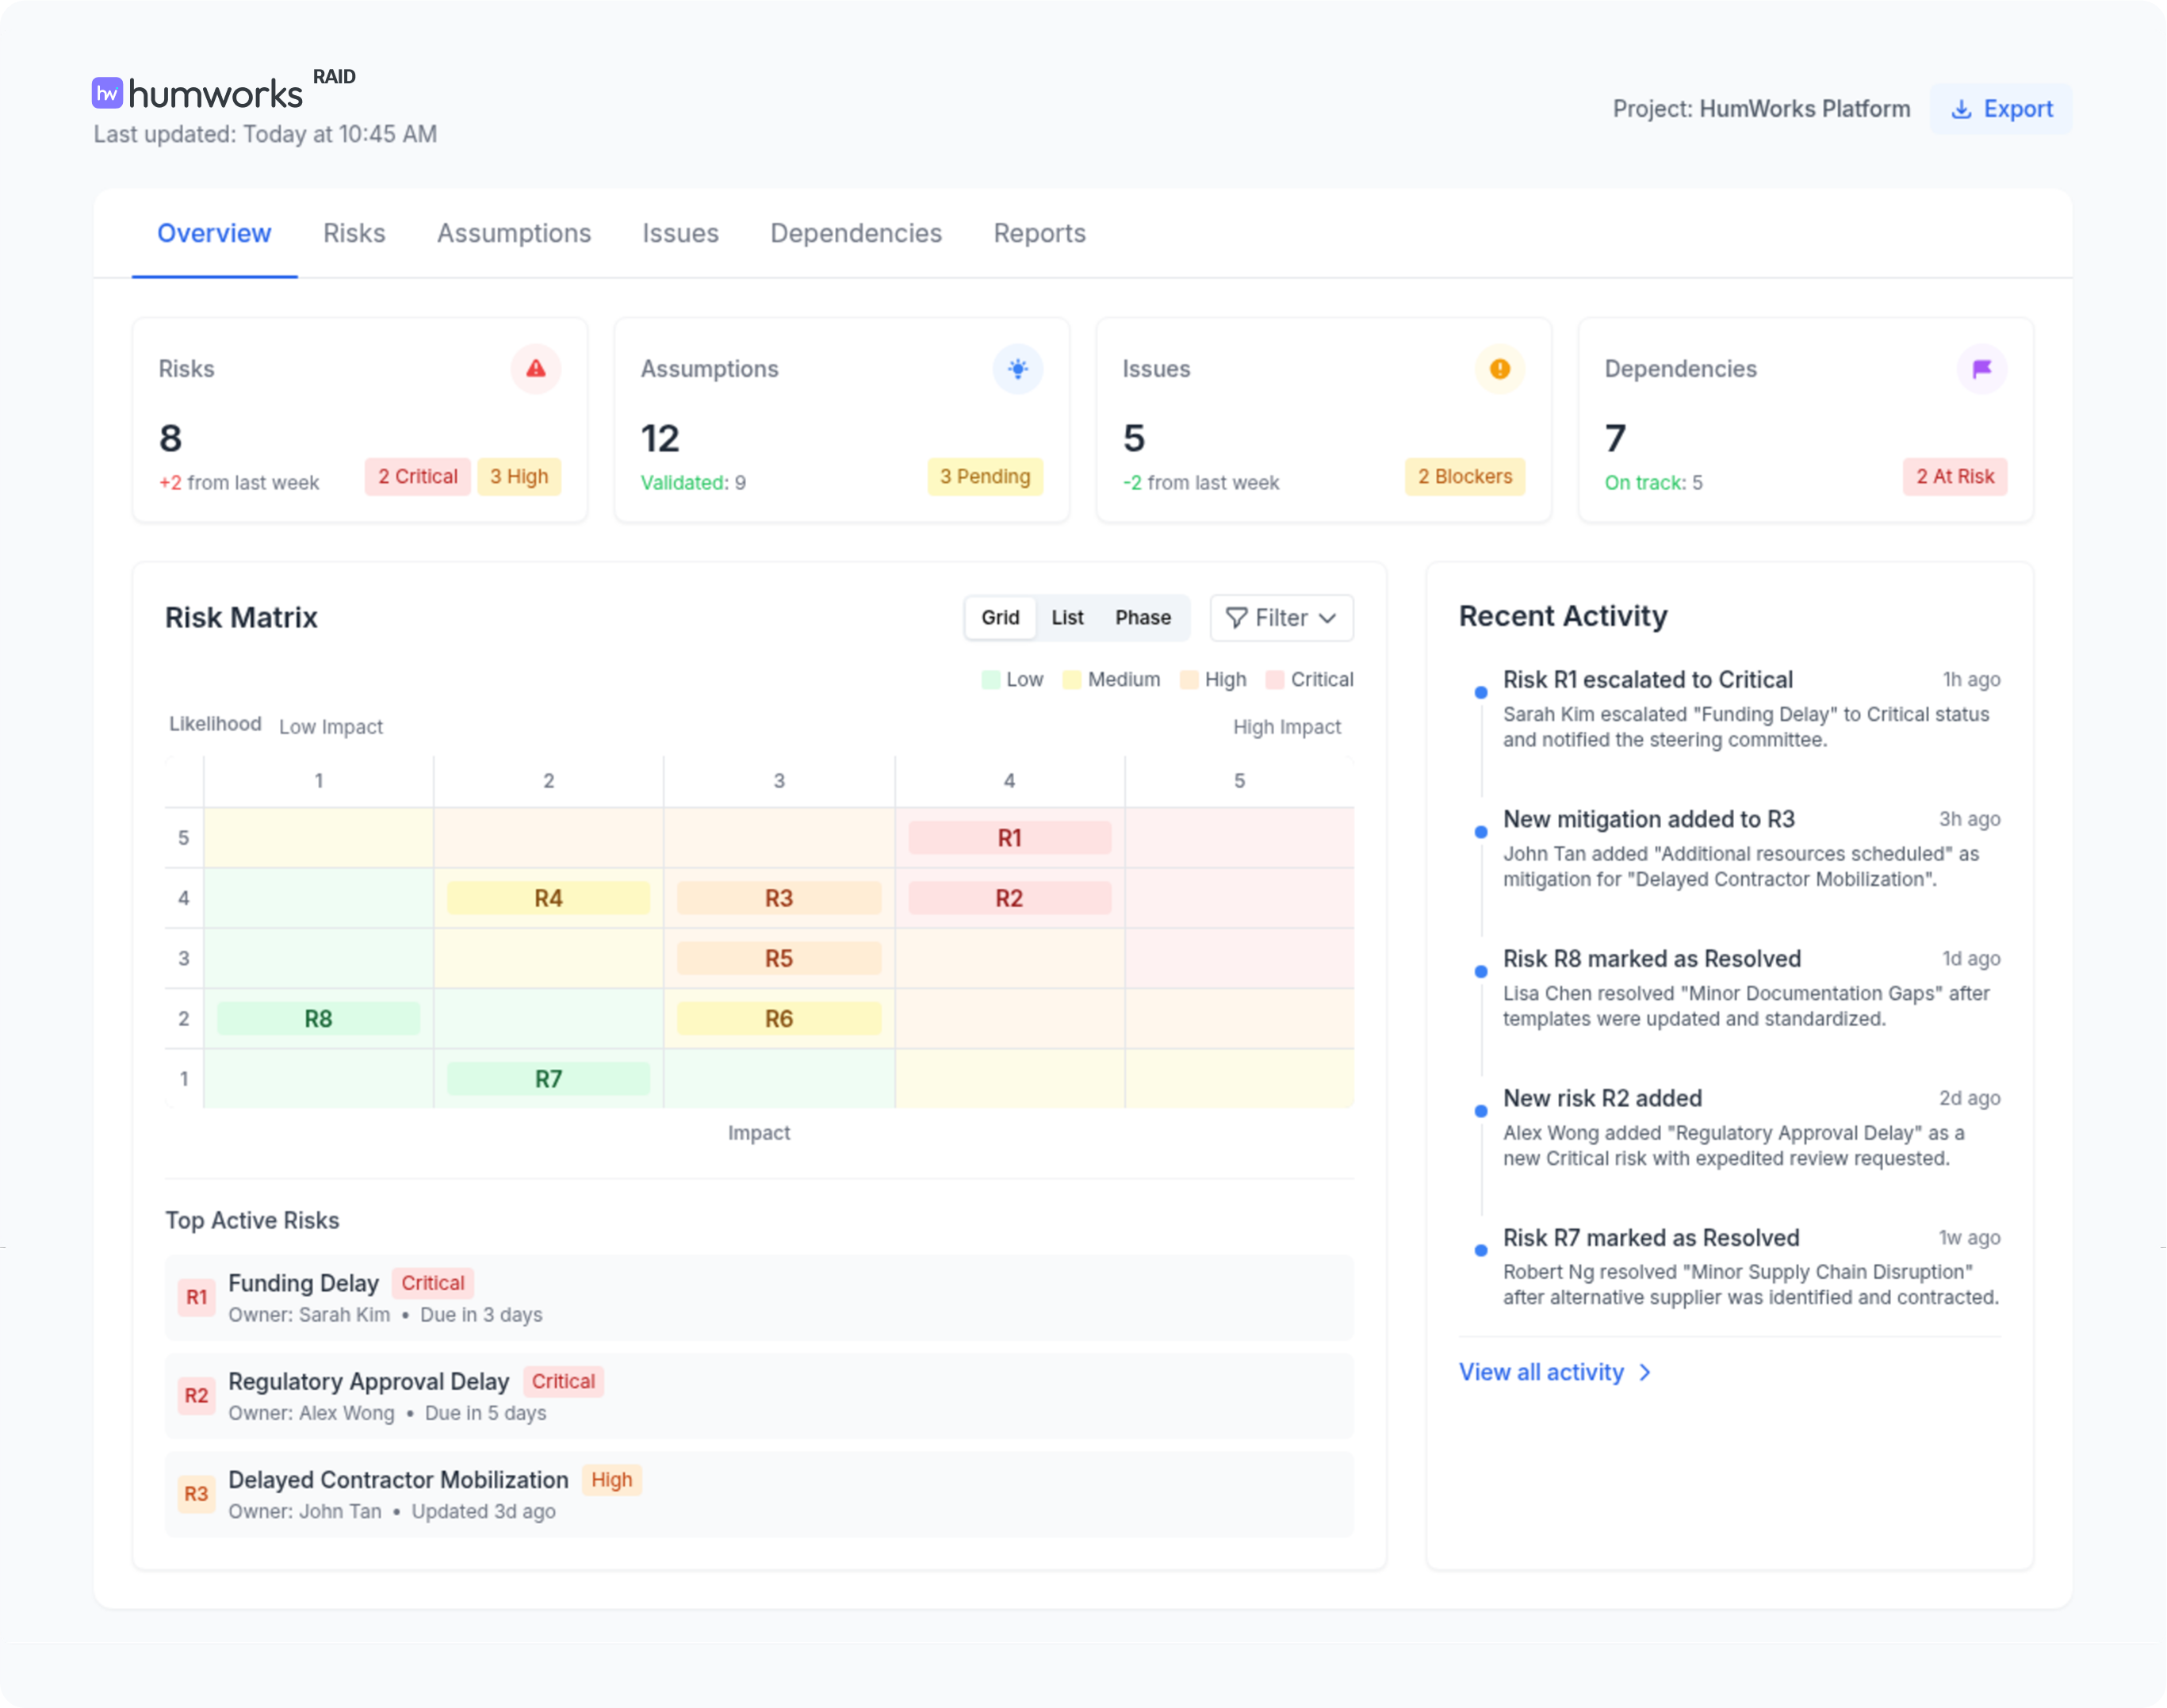Image resolution: width=2167 pixels, height=1708 pixels.
Task: Expand the Filter dropdown chevron
Action: click(1327, 618)
